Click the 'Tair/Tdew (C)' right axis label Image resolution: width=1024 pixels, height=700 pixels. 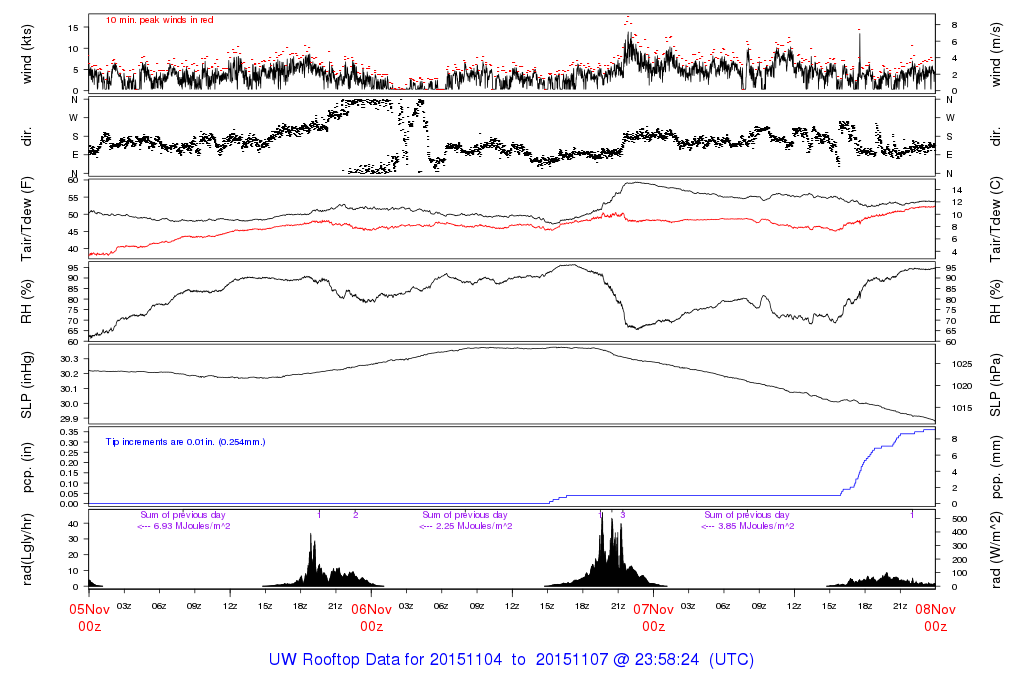click(995, 219)
